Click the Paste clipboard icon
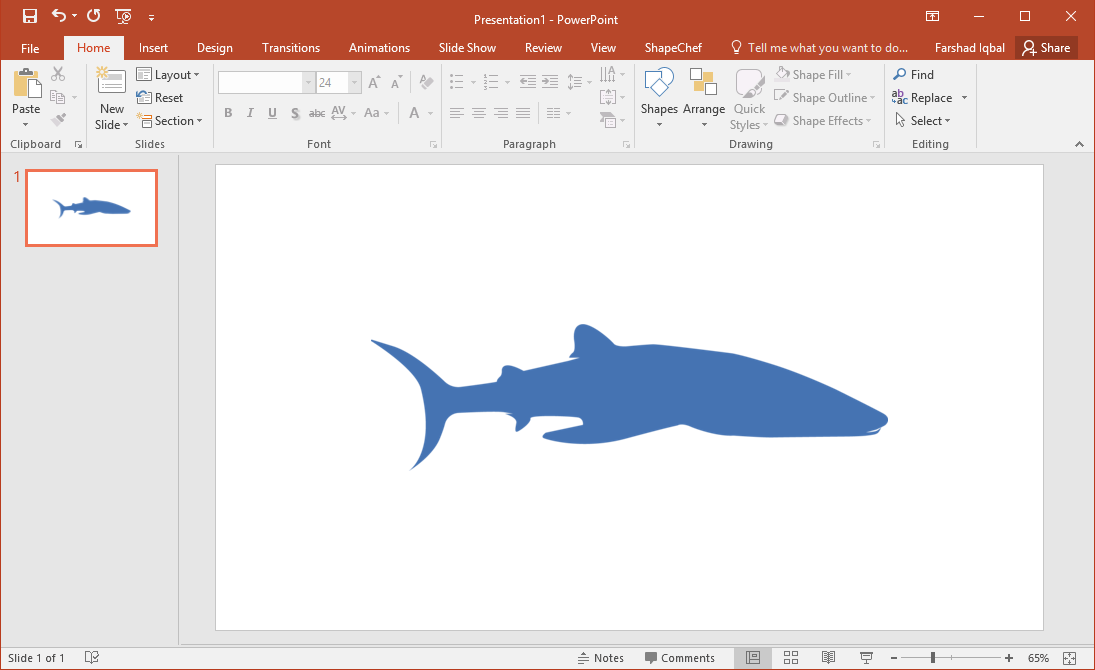 pyautogui.click(x=26, y=86)
